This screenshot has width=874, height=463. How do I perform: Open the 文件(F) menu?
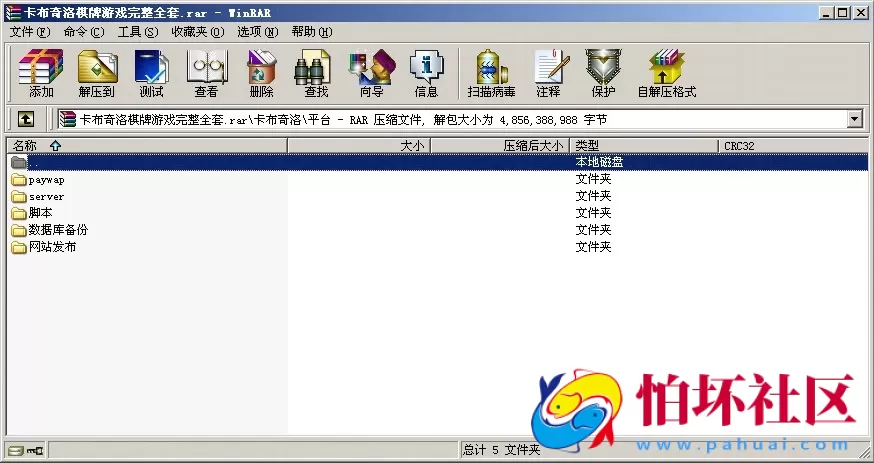[30, 32]
